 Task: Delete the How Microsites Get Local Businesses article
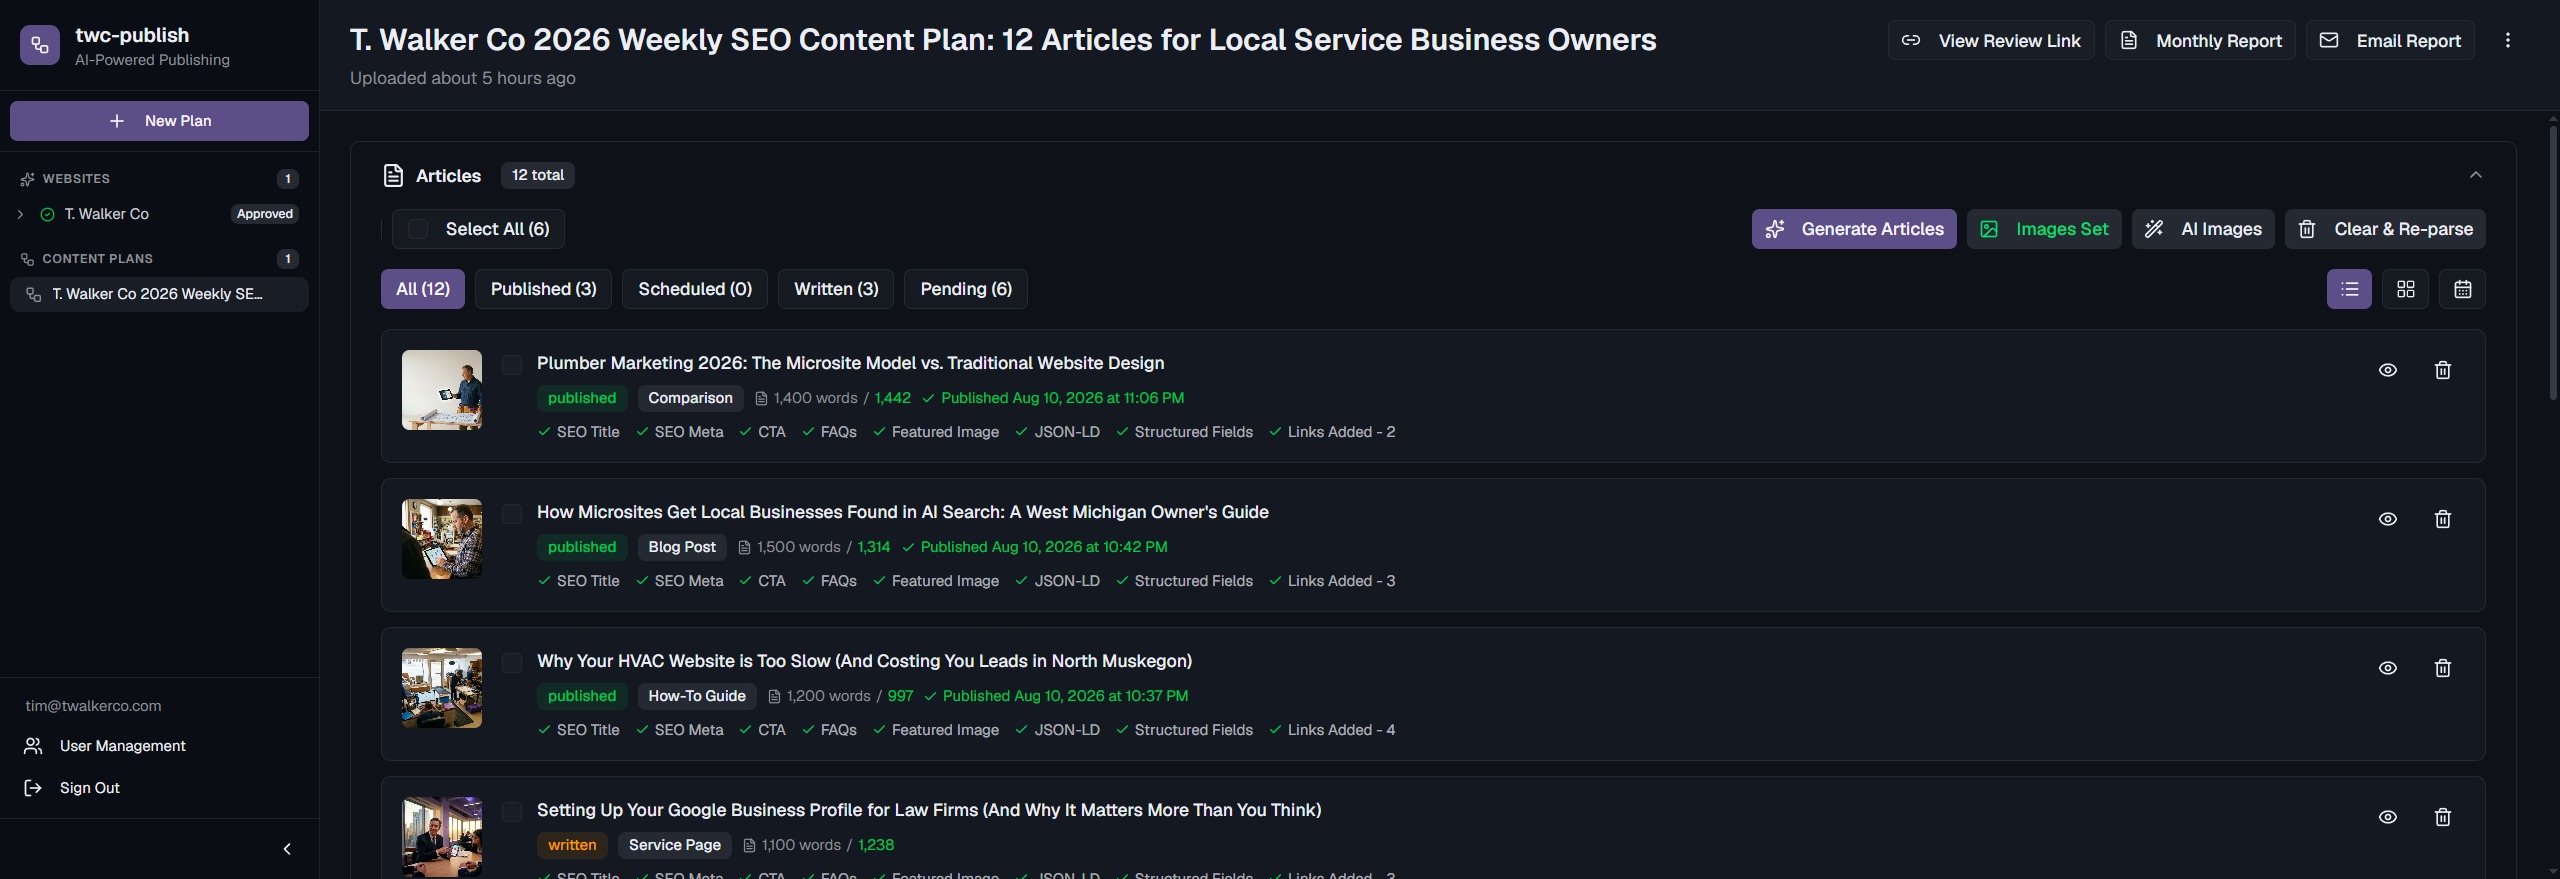pos(2443,519)
